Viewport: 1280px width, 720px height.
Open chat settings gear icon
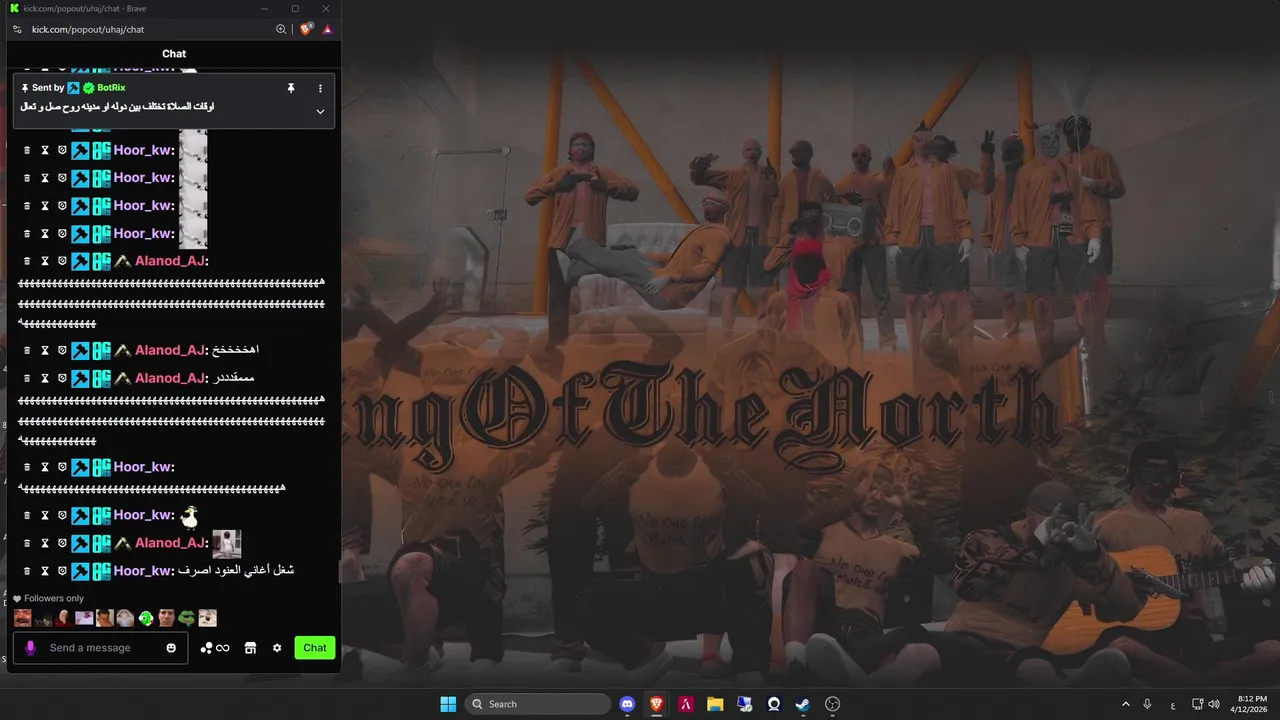277,648
